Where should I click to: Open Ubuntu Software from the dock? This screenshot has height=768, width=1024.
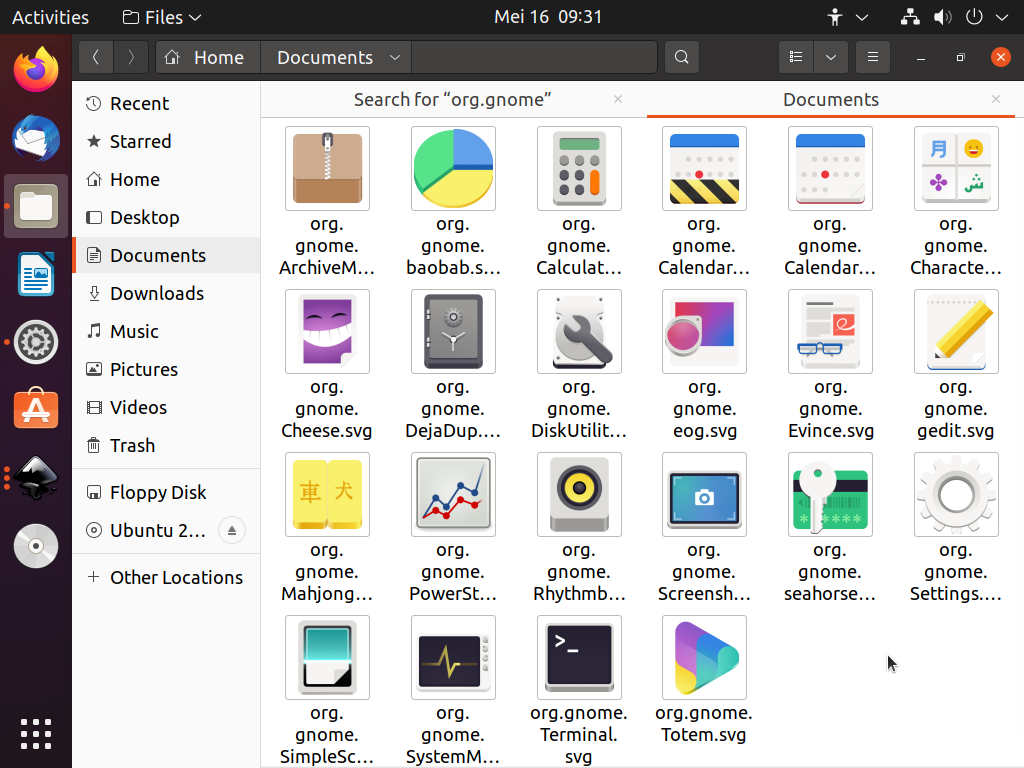pos(36,409)
